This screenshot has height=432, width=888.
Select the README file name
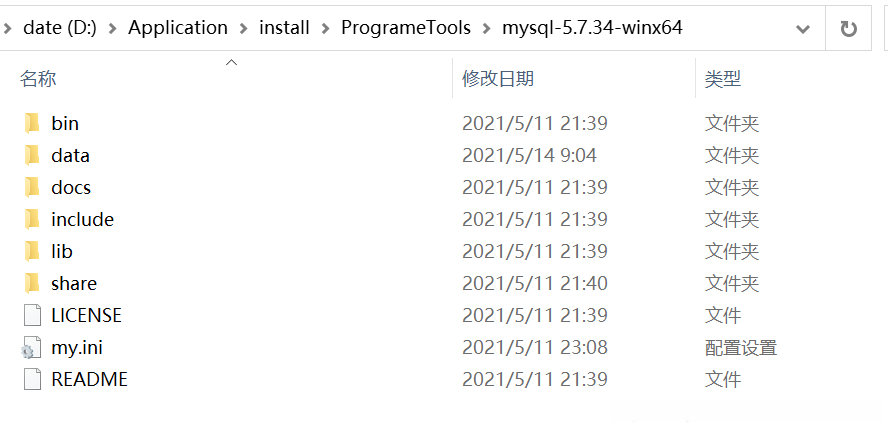89,379
